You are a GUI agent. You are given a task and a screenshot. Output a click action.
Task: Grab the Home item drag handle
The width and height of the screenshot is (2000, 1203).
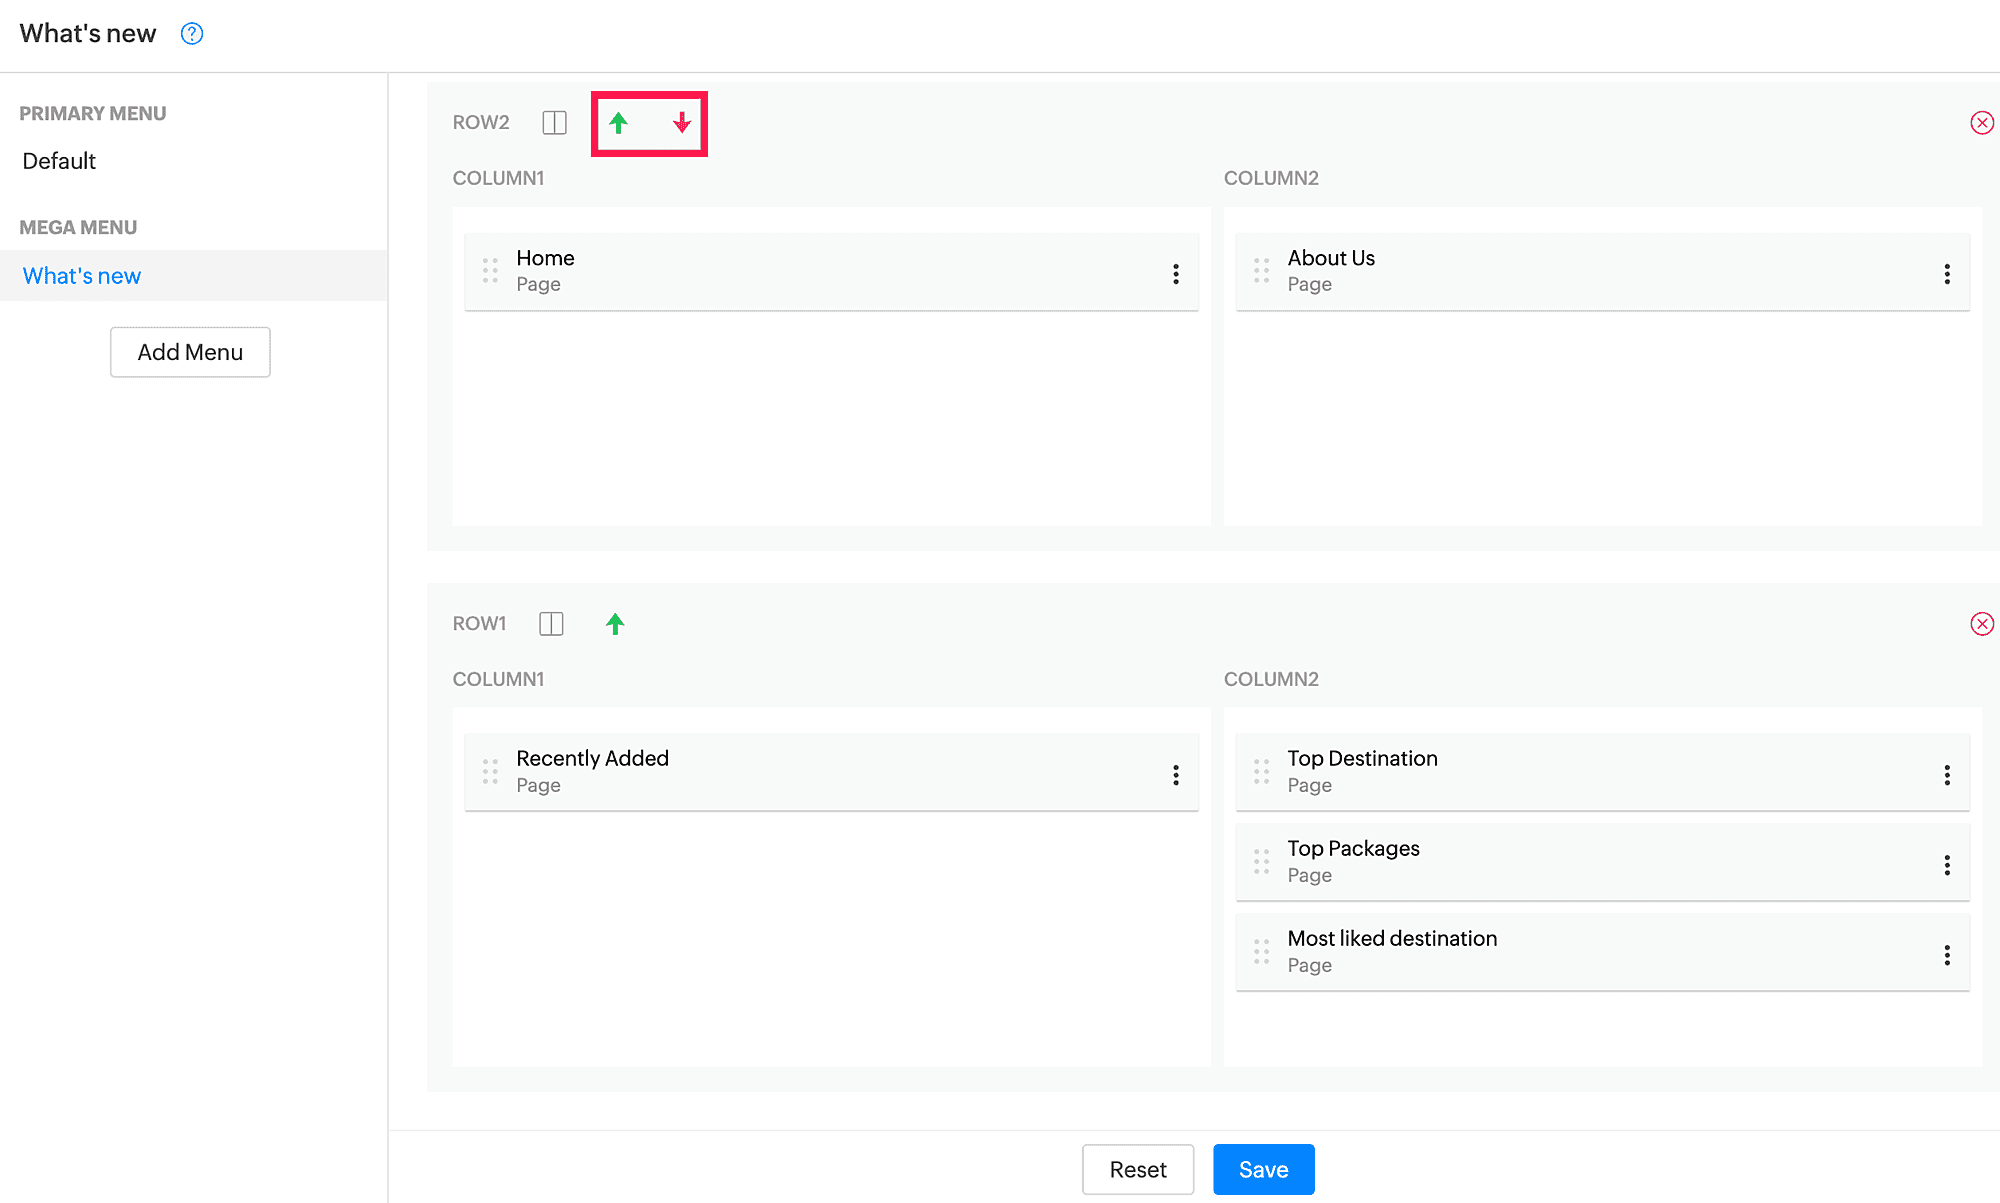coord(490,271)
